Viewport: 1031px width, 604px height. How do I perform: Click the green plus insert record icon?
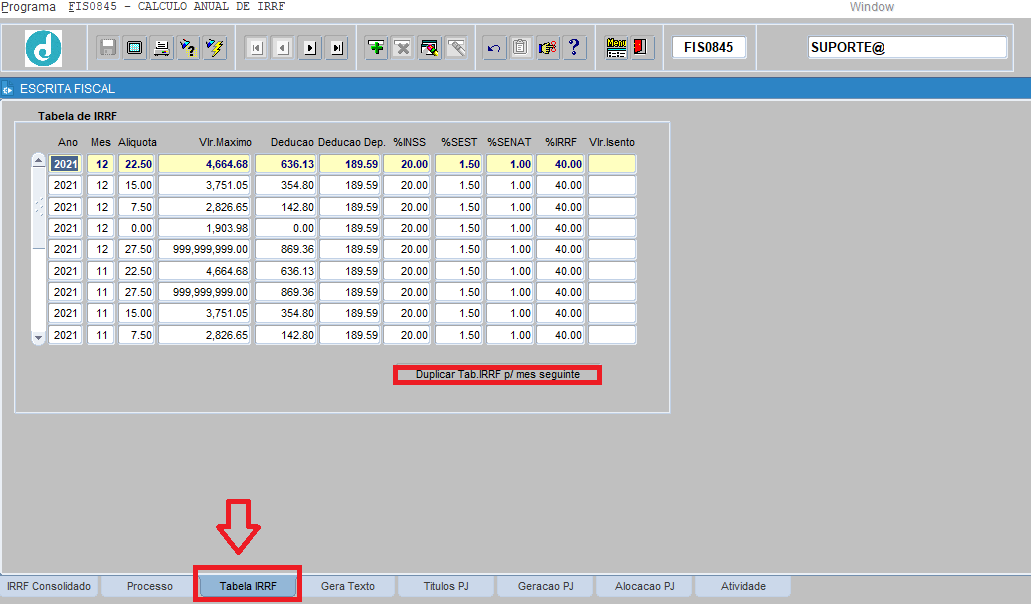point(376,48)
